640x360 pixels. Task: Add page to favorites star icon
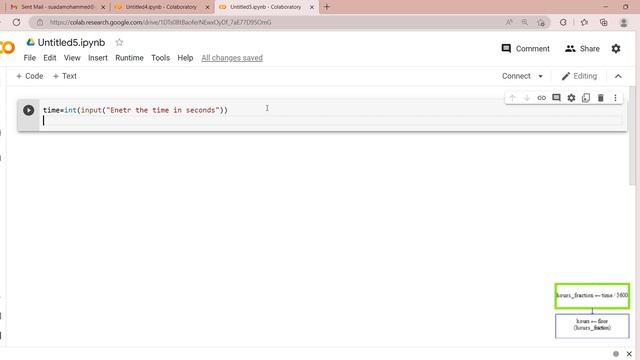[x=541, y=22]
